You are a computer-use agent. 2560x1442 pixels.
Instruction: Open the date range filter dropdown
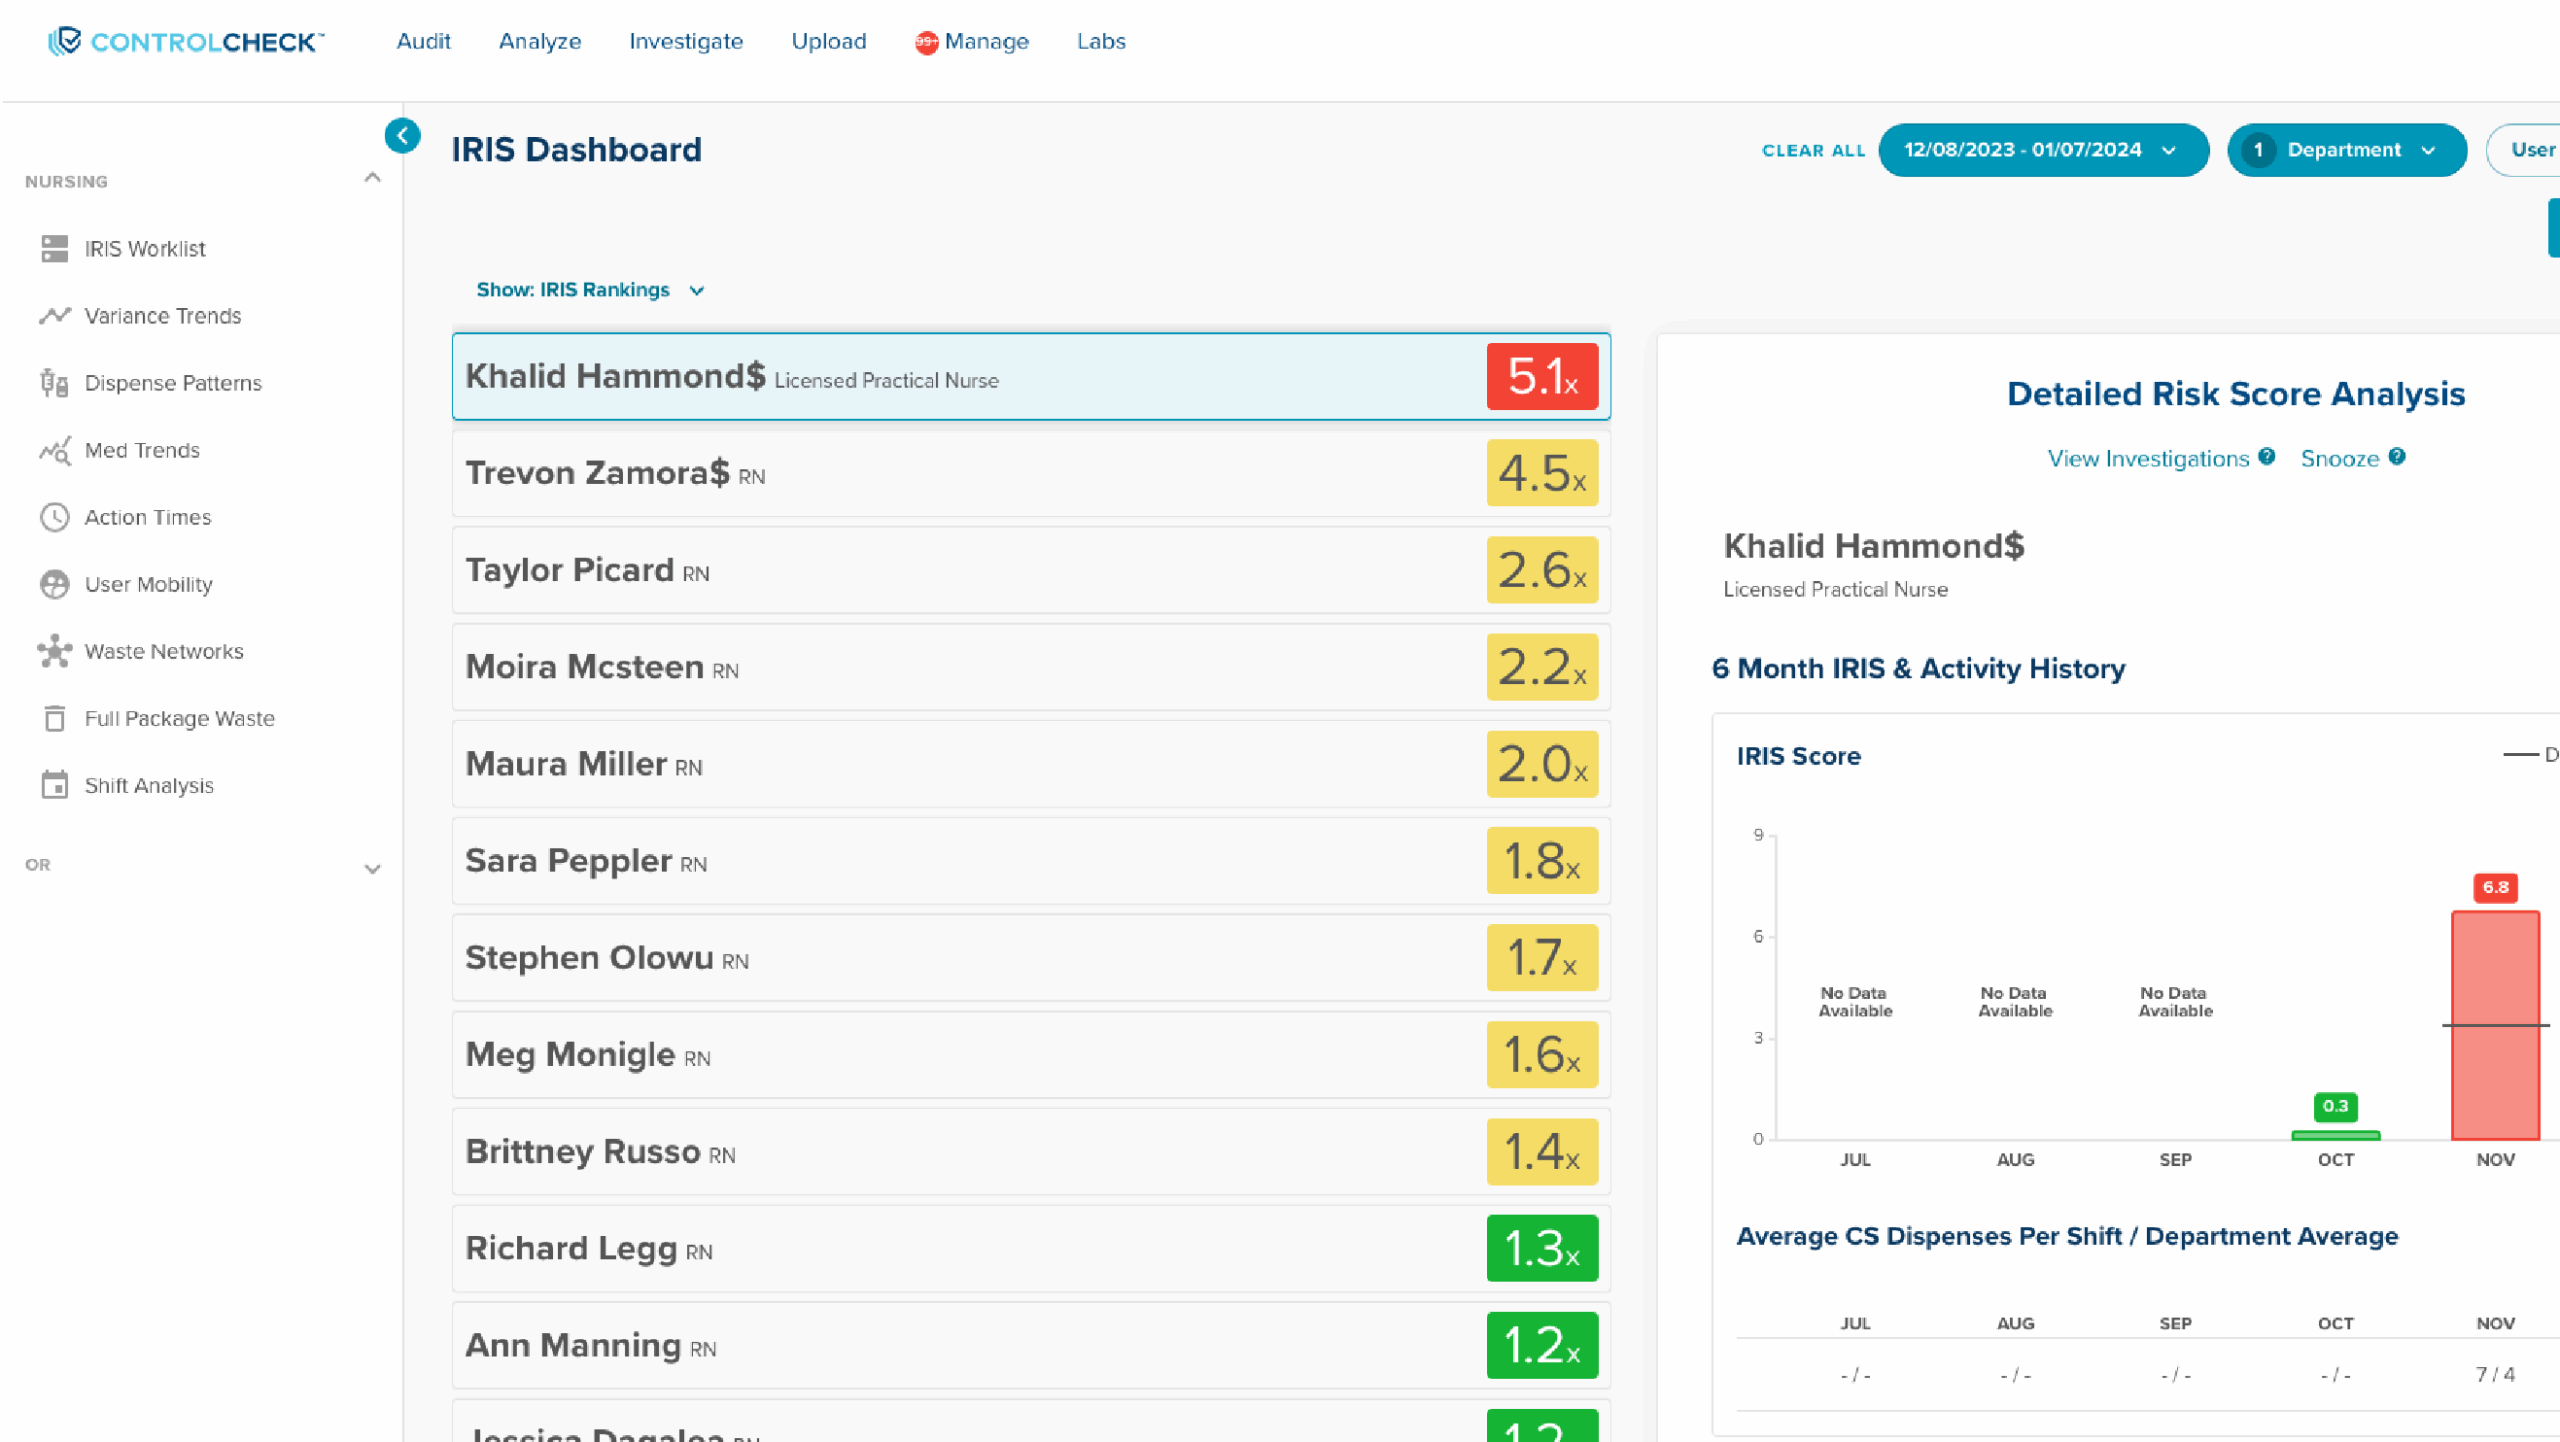[2042, 150]
